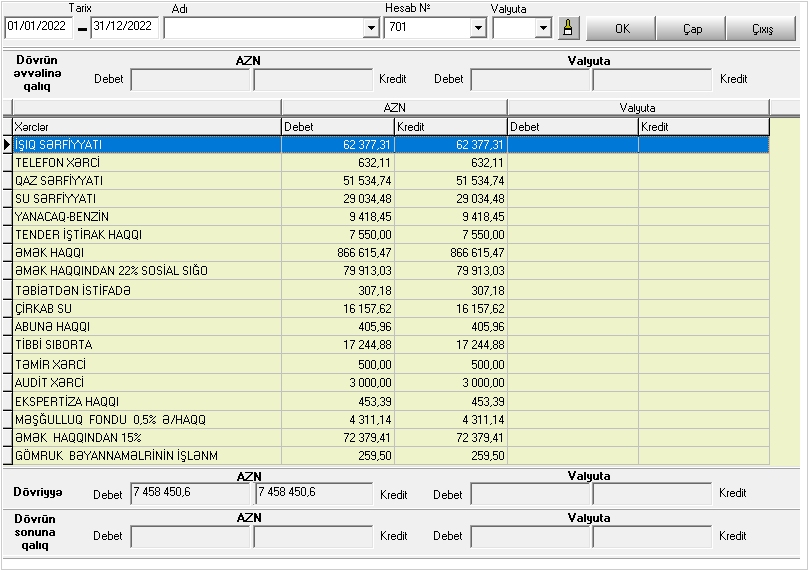Select the TELEFON XƏRCİ row

146,163
